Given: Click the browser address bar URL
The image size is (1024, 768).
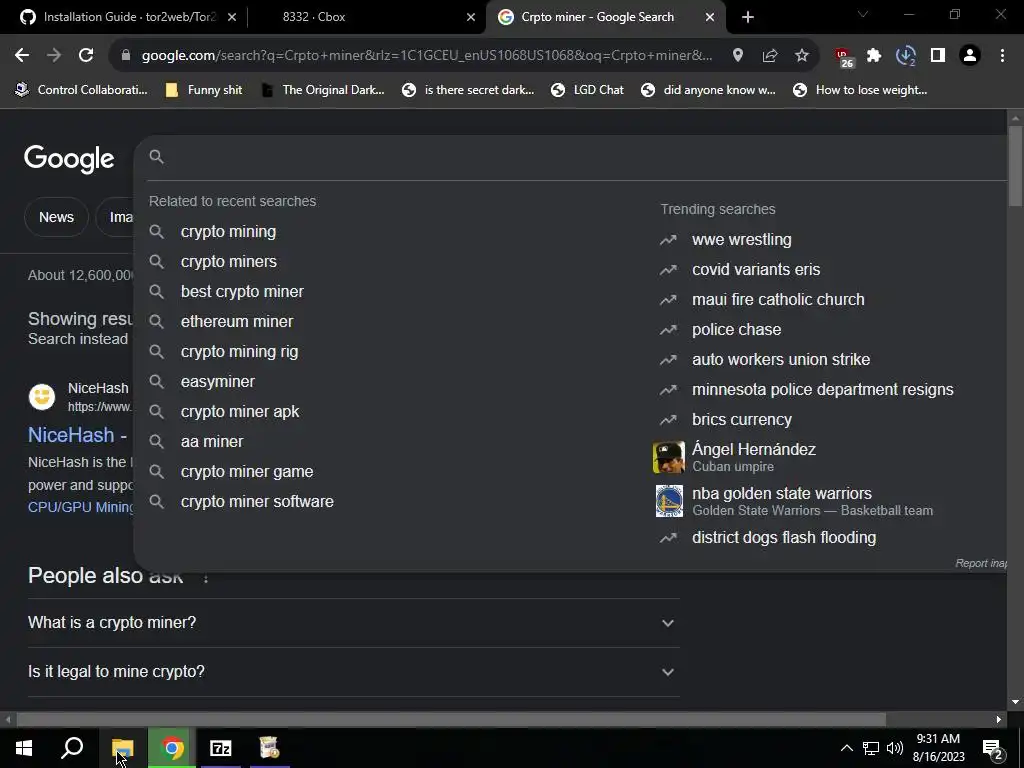Looking at the screenshot, I should (427, 56).
